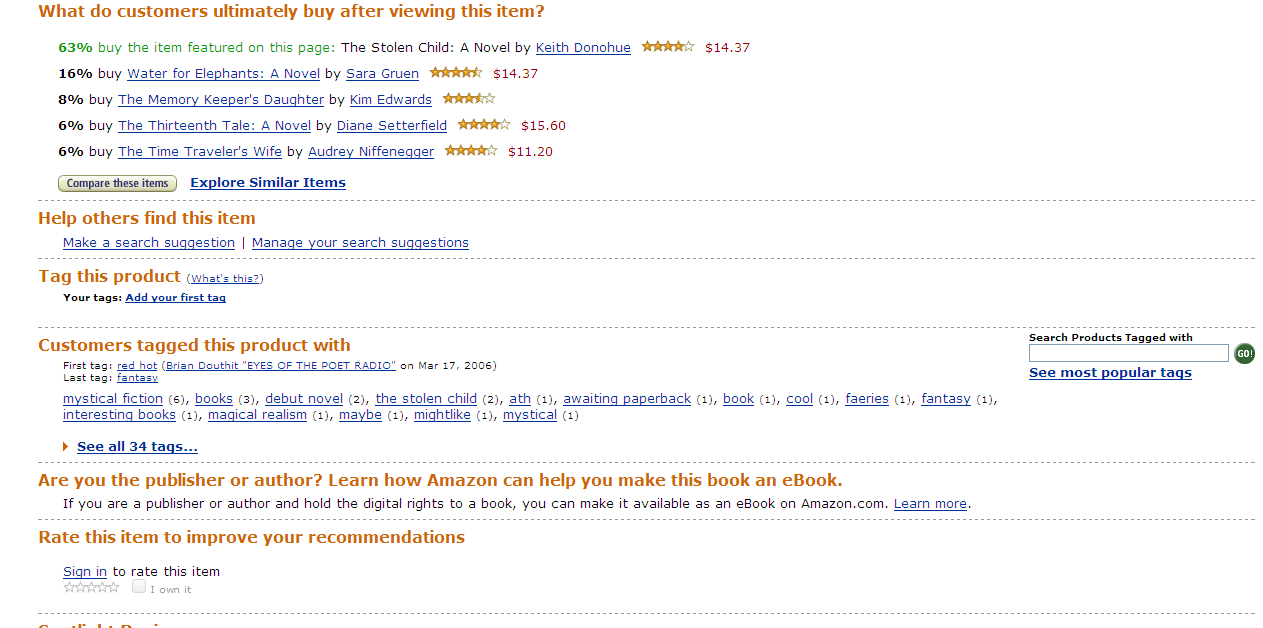Click star rating for The Time Traveler's Wife

(471, 150)
